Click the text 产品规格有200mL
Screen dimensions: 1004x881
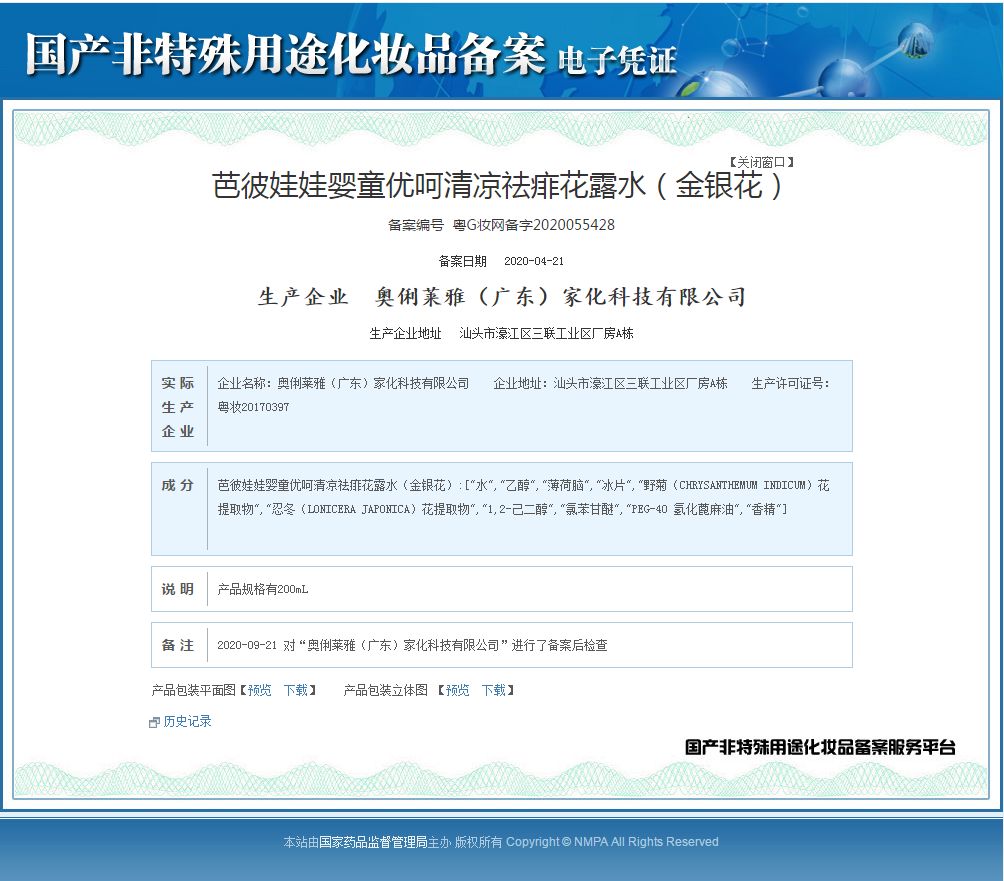tap(263, 589)
